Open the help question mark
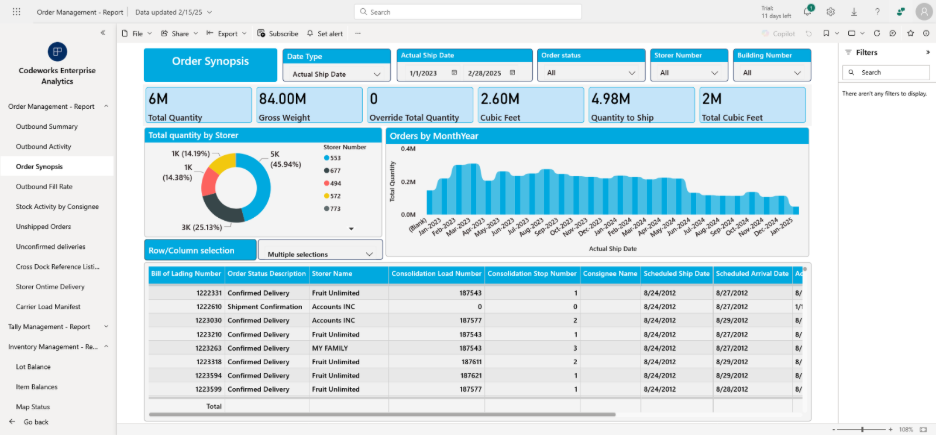This screenshot has height=435, width=936. click(x=877, y=11)
